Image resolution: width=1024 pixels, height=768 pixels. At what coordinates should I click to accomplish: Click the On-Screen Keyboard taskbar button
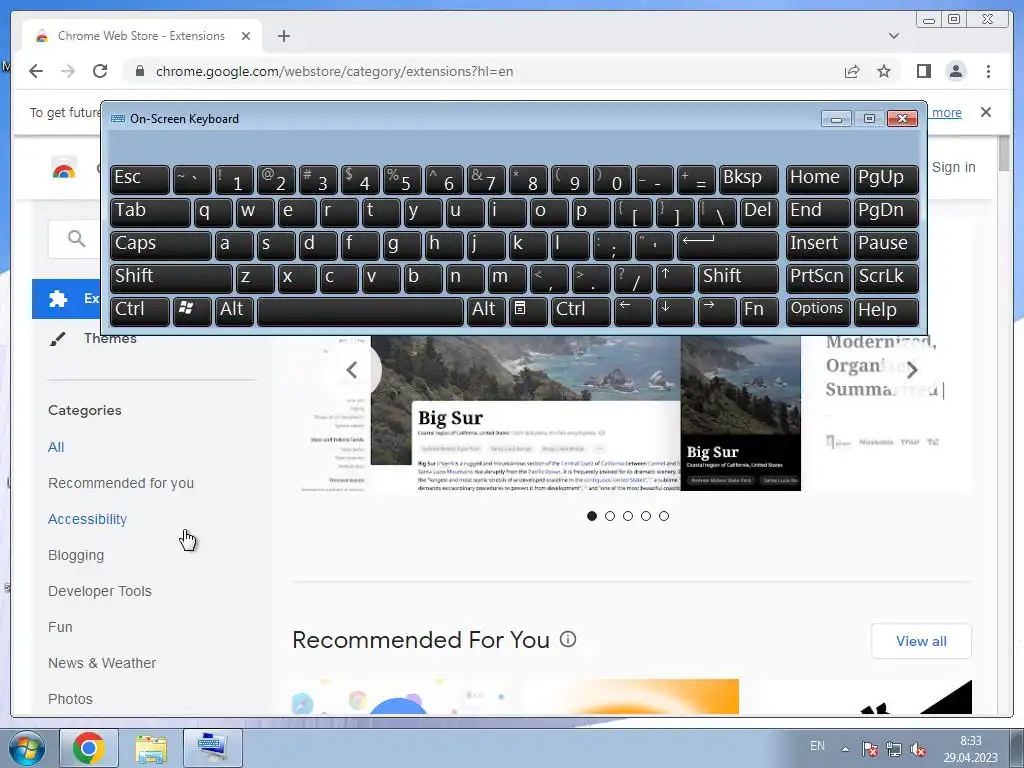pyautogui.click(x=213, y=748)
